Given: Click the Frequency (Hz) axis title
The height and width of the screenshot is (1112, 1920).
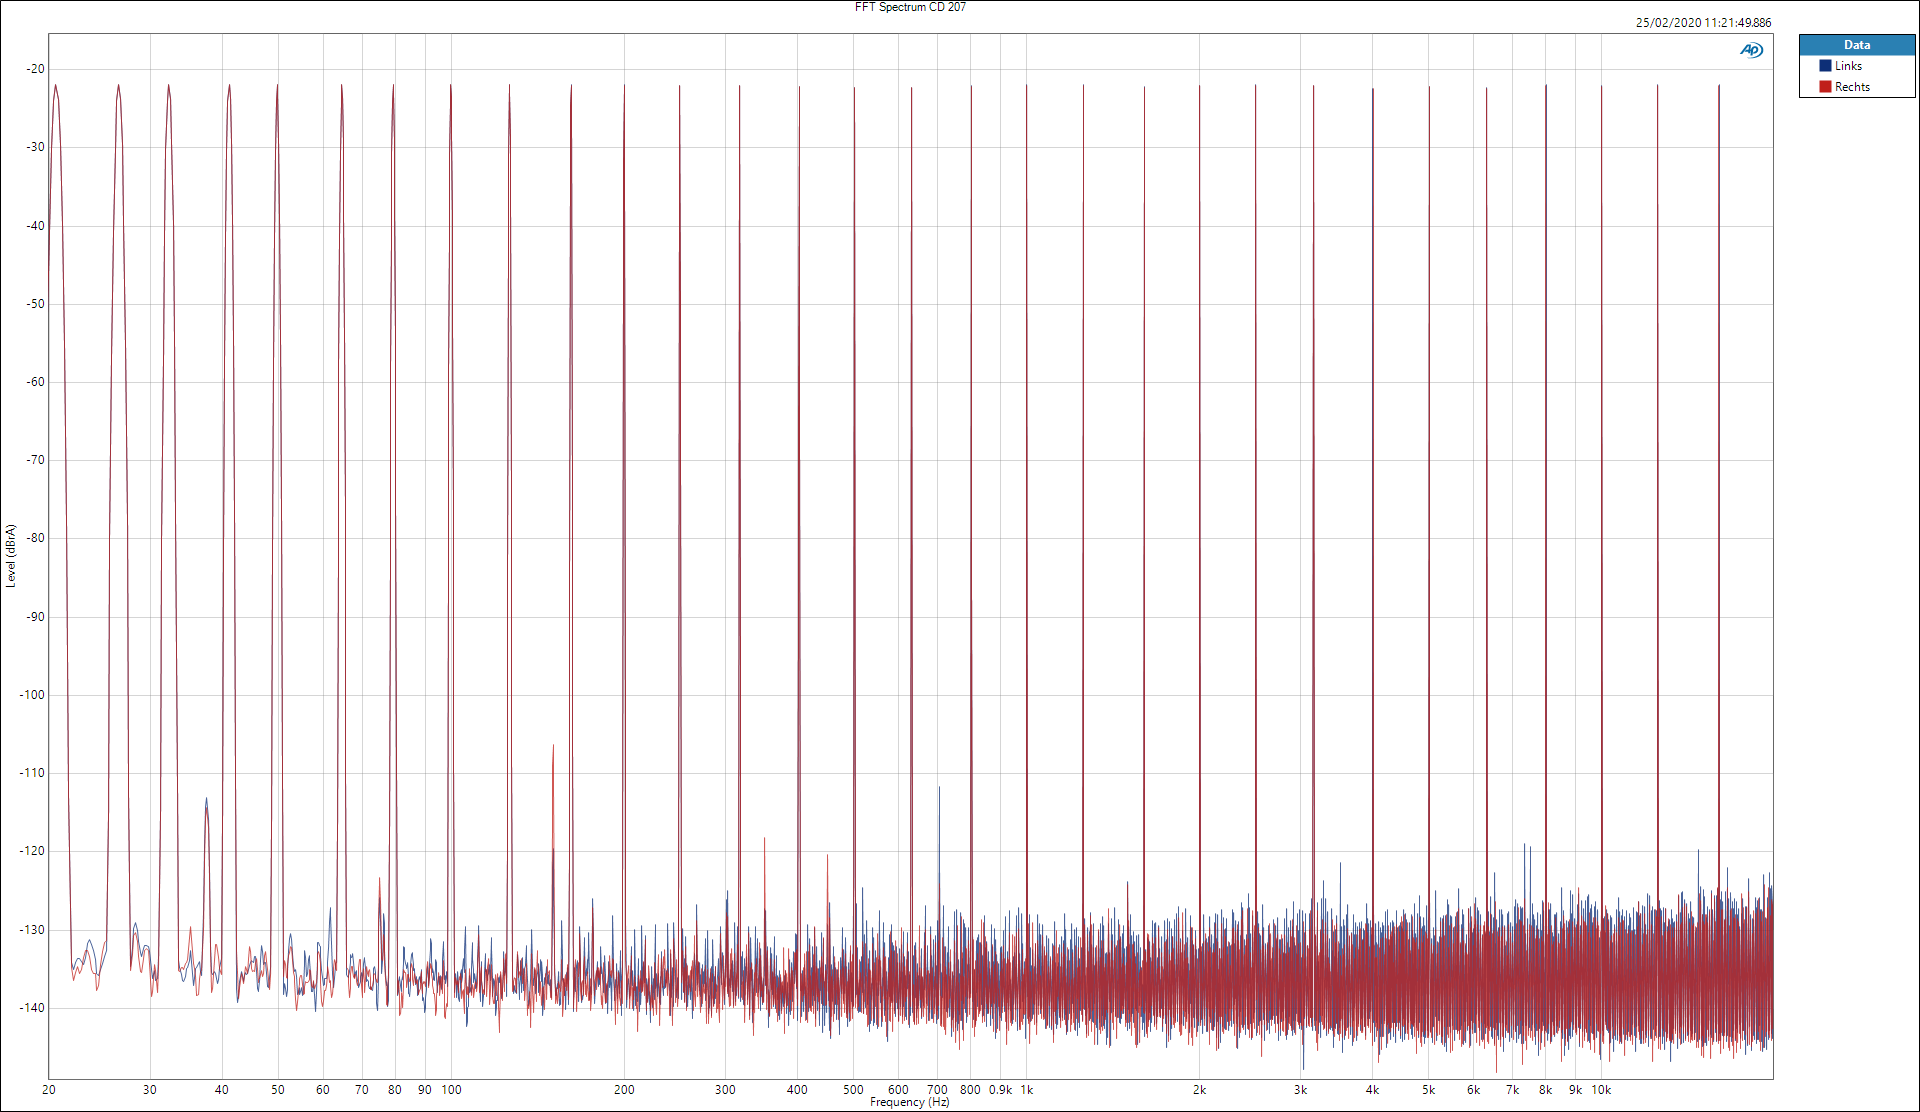Looking at the screenshot, I should coord(909,1102).
